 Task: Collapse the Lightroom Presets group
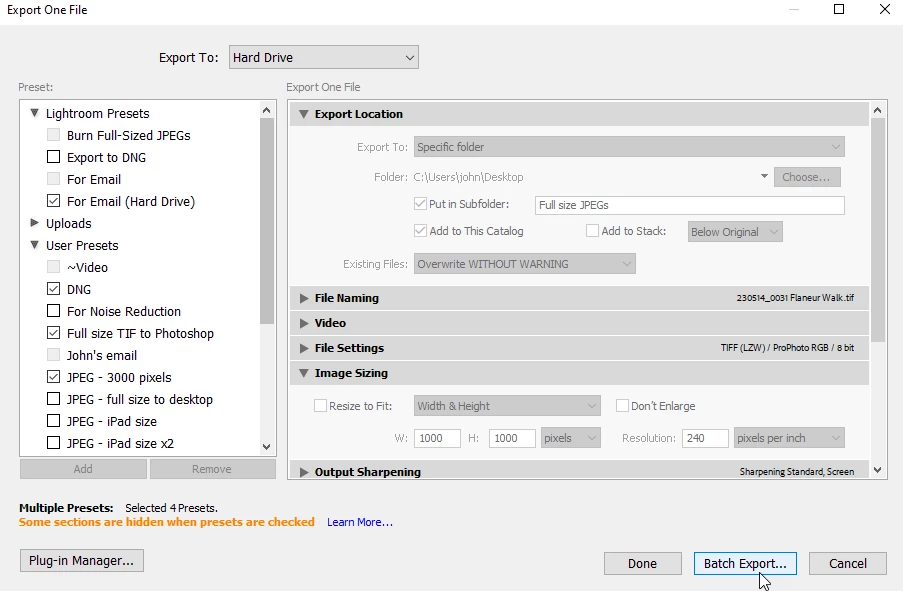pyautogui.click(x=35, y=113)
